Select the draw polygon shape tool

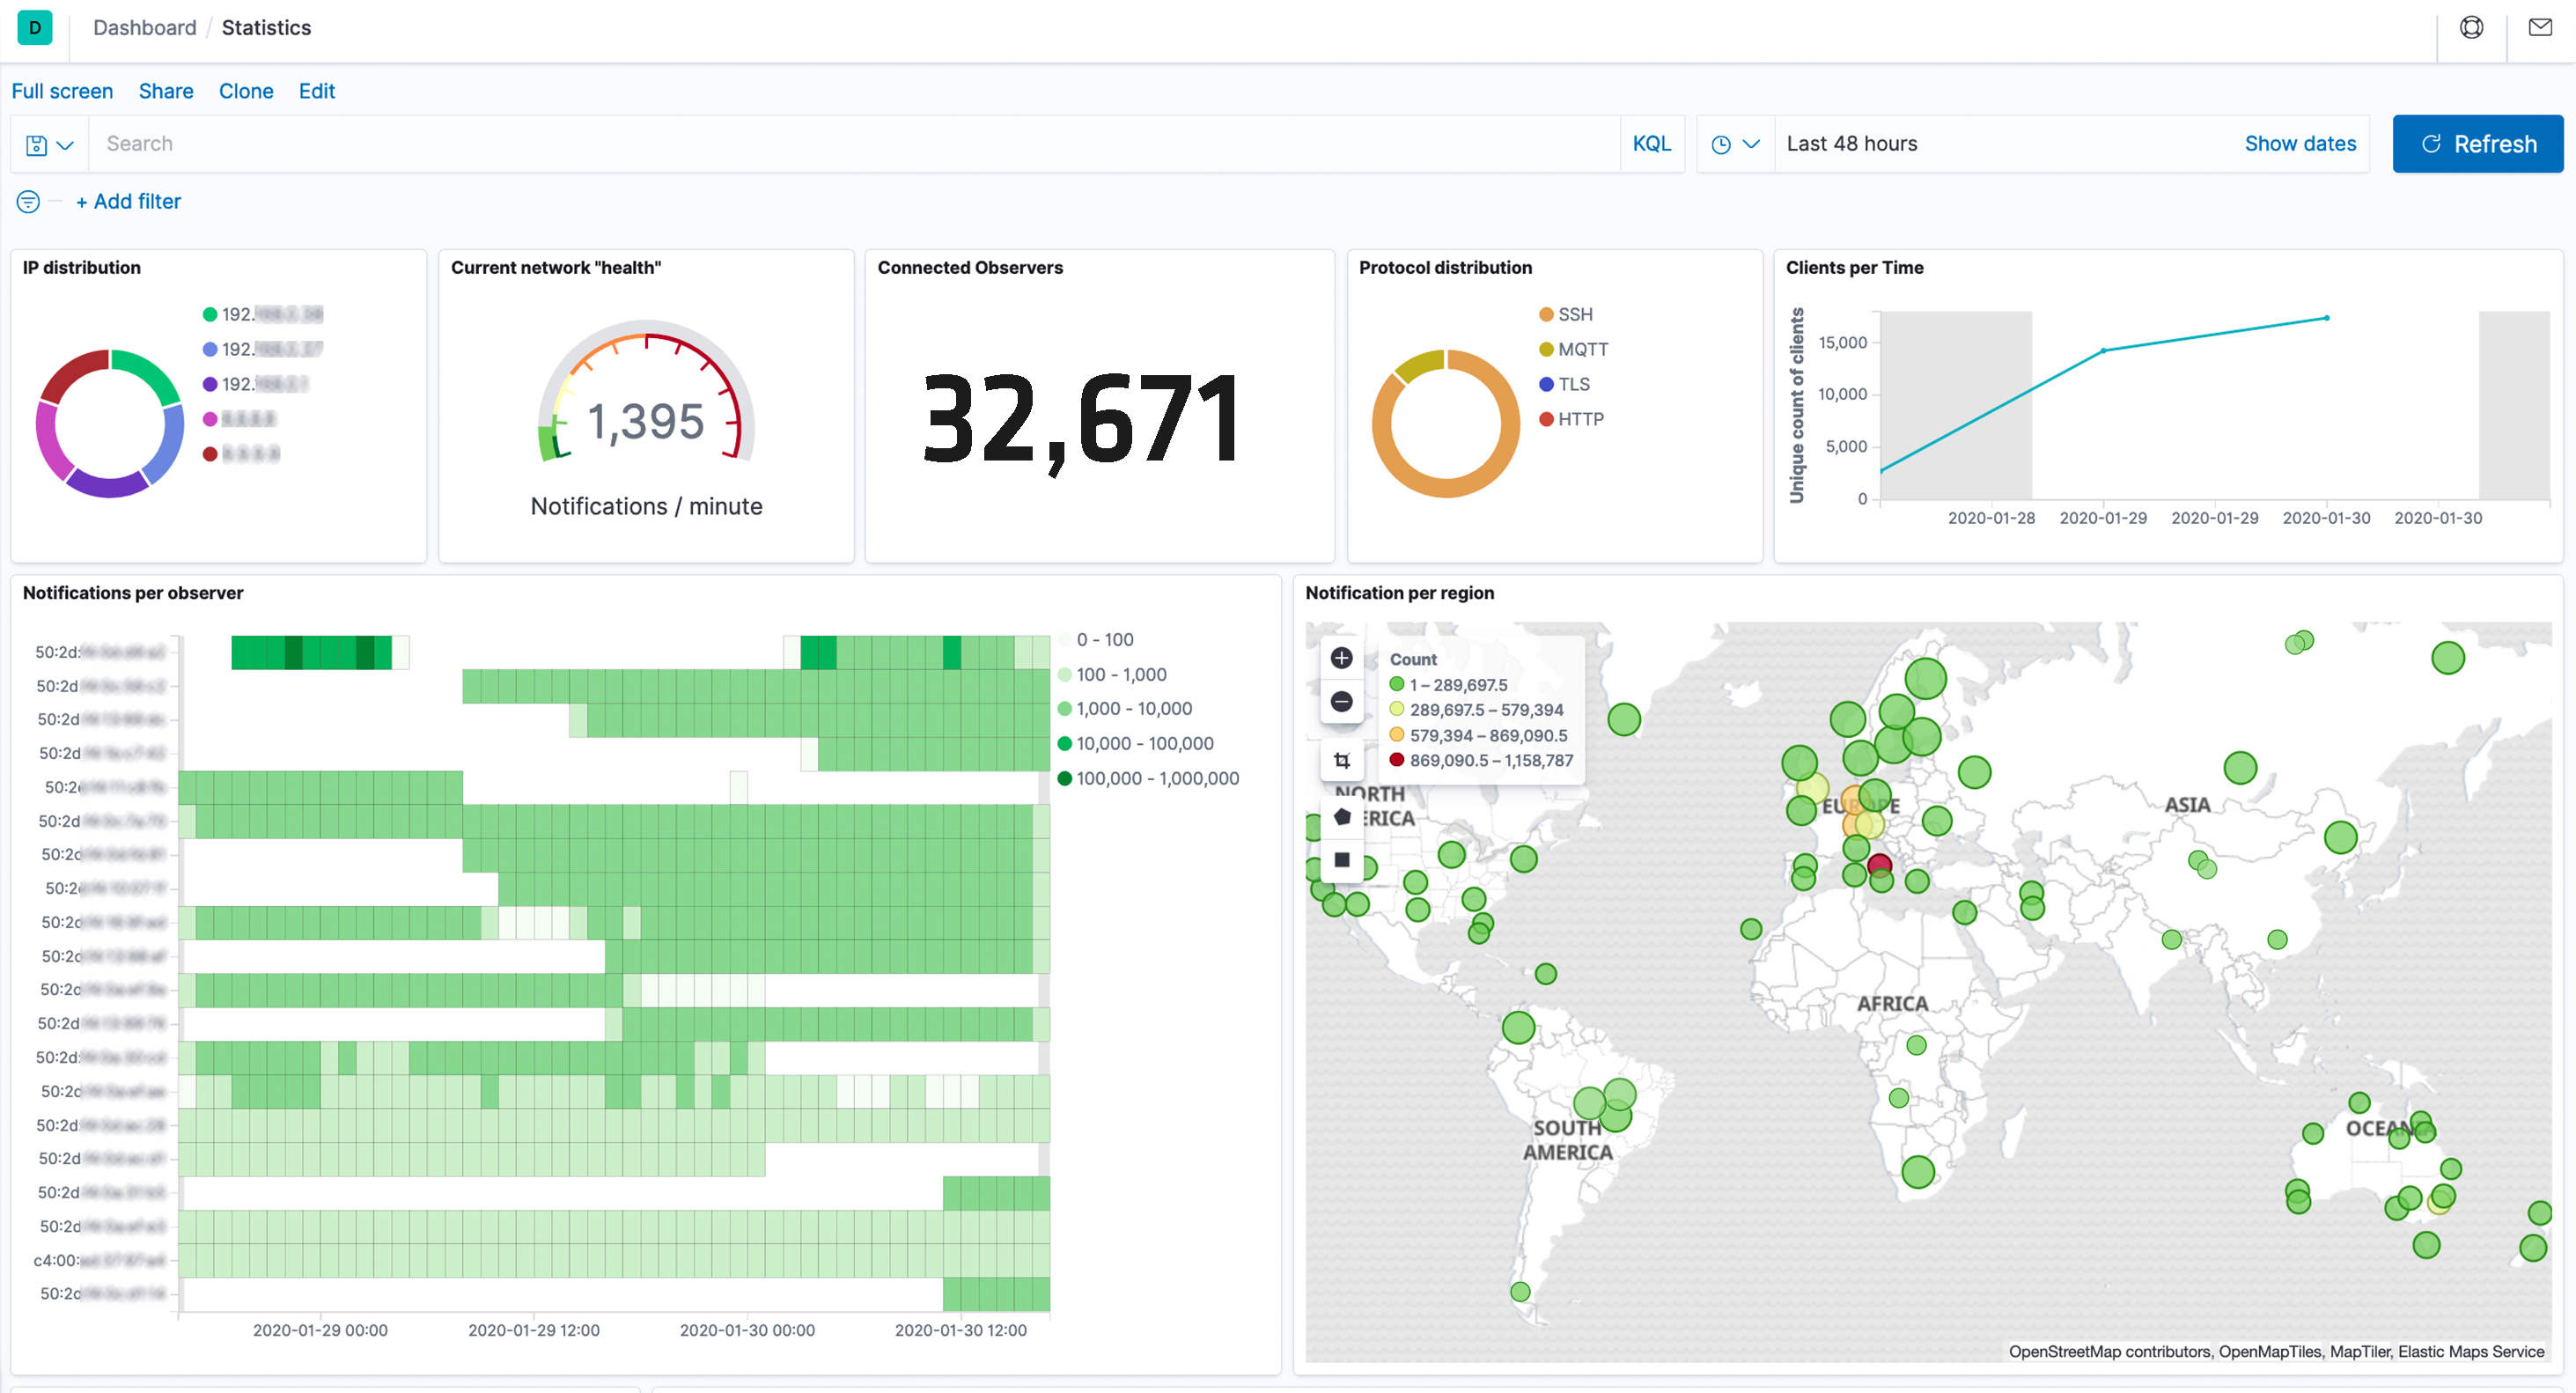click(1341, 817)
